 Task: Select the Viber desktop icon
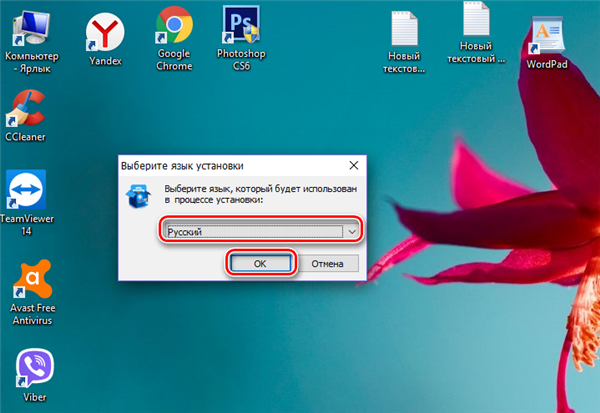pos(34,375)
